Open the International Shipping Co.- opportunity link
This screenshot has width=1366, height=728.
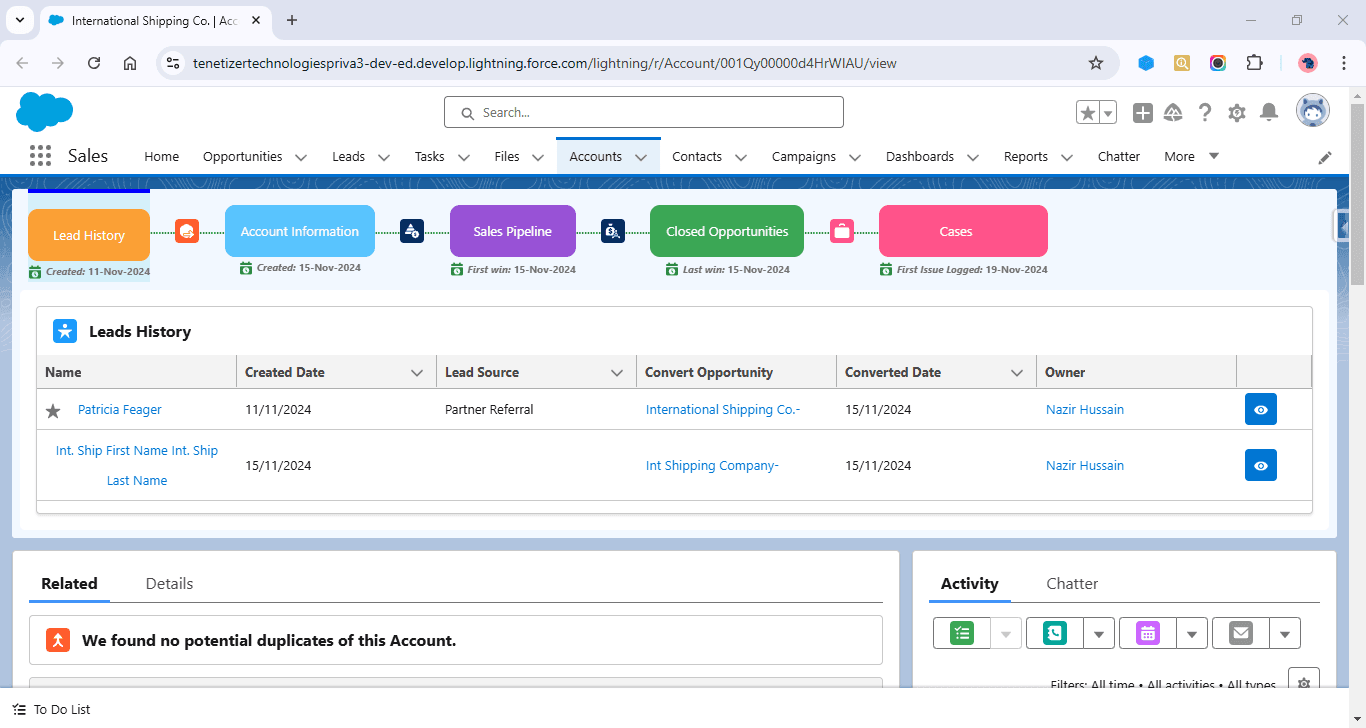[x=723, y=409]
